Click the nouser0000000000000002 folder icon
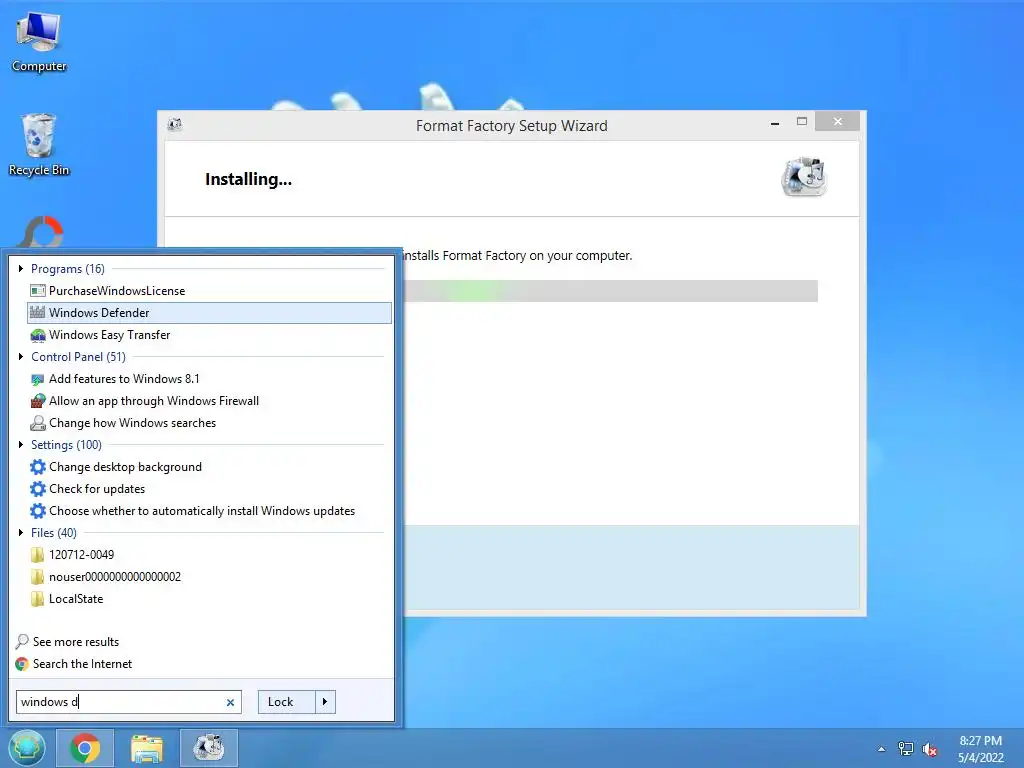This screenshot has width=1024, height=768. pos(38,577)
